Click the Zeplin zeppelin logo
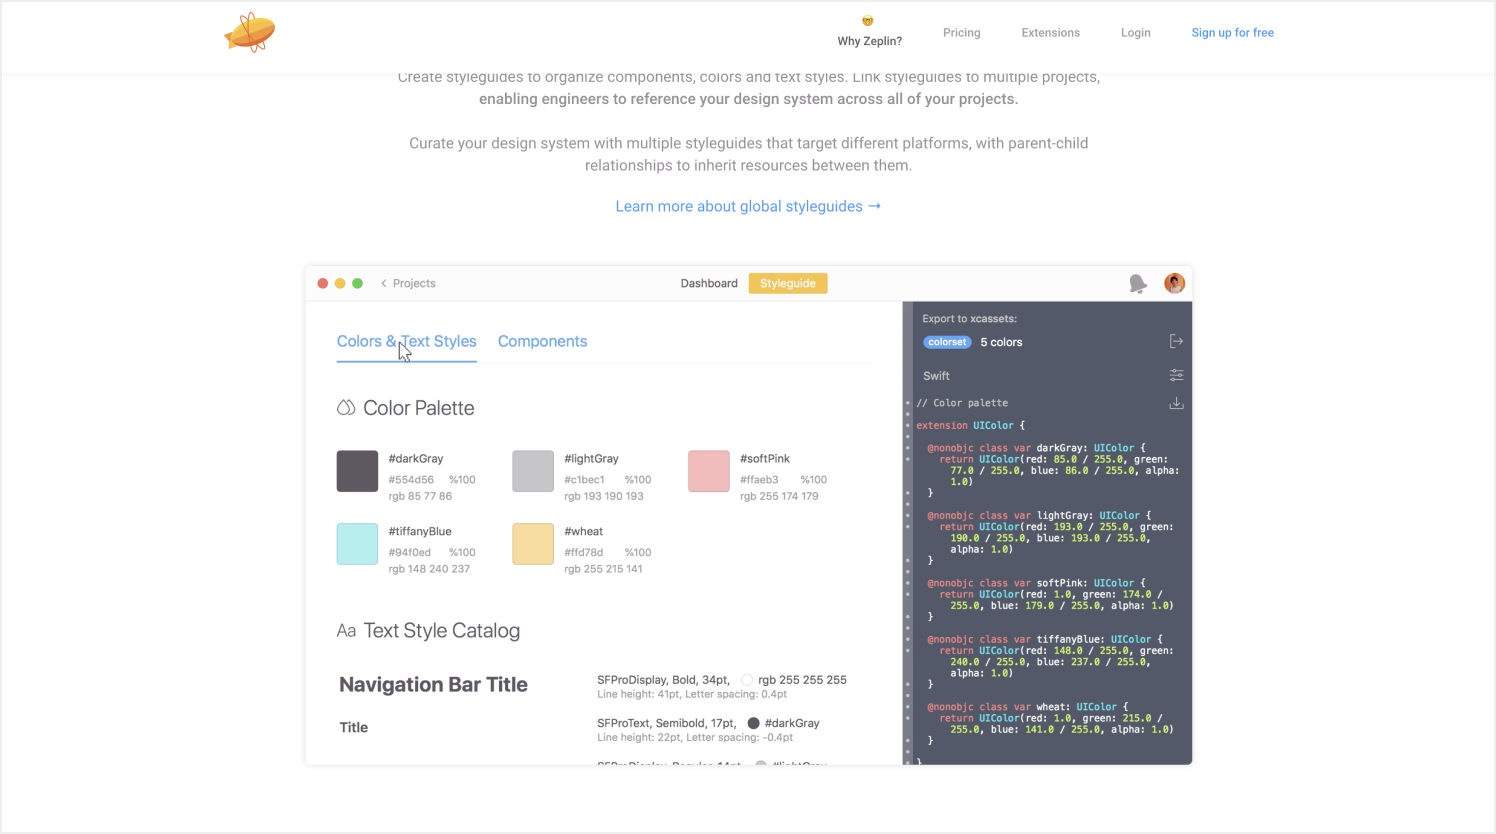The height and width of the screenshot is (834, 1496). click(x=250, y=32)
